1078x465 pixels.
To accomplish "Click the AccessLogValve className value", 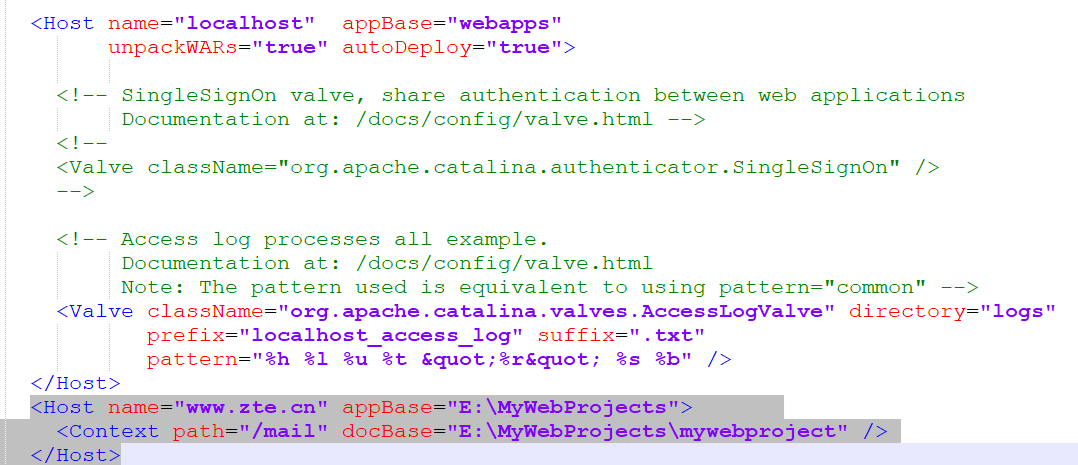I will coord(556,311).
